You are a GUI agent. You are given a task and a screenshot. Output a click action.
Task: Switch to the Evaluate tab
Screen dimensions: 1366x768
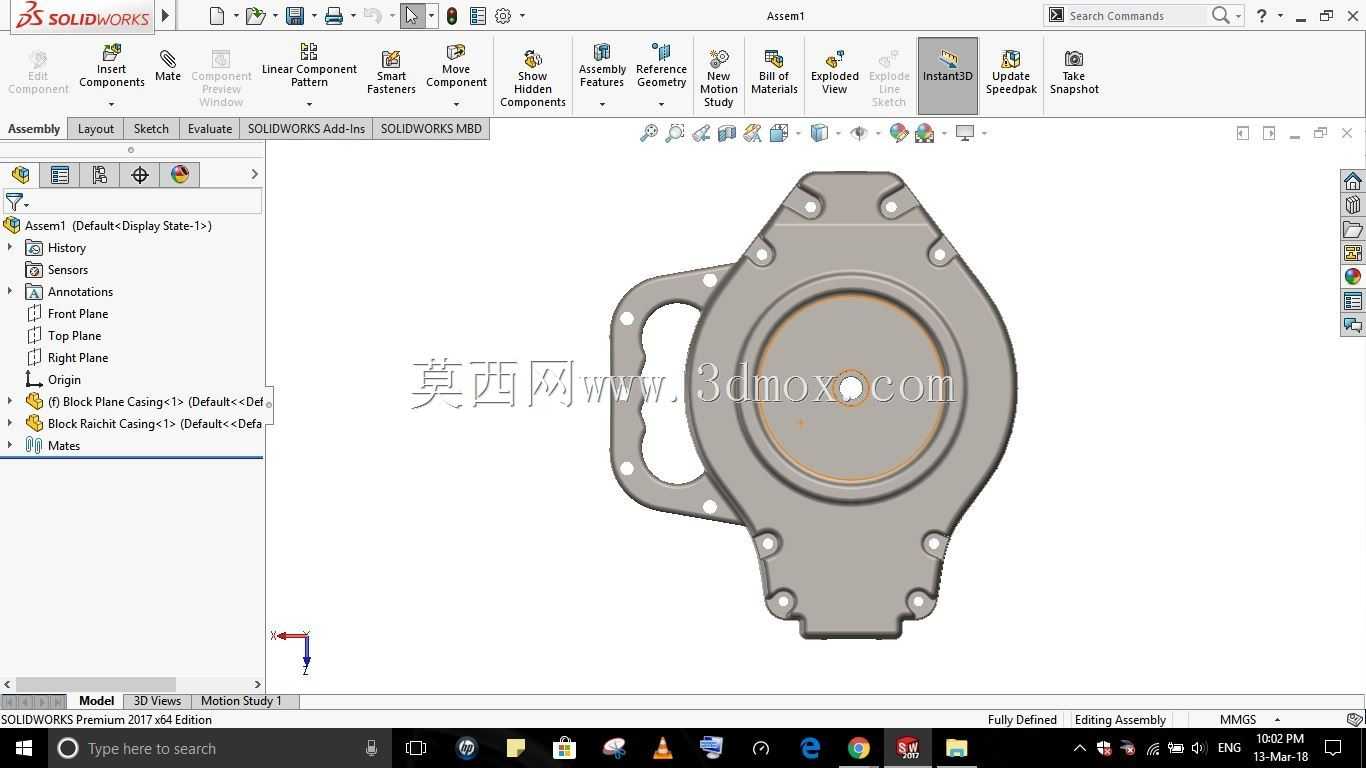(210, 129)
